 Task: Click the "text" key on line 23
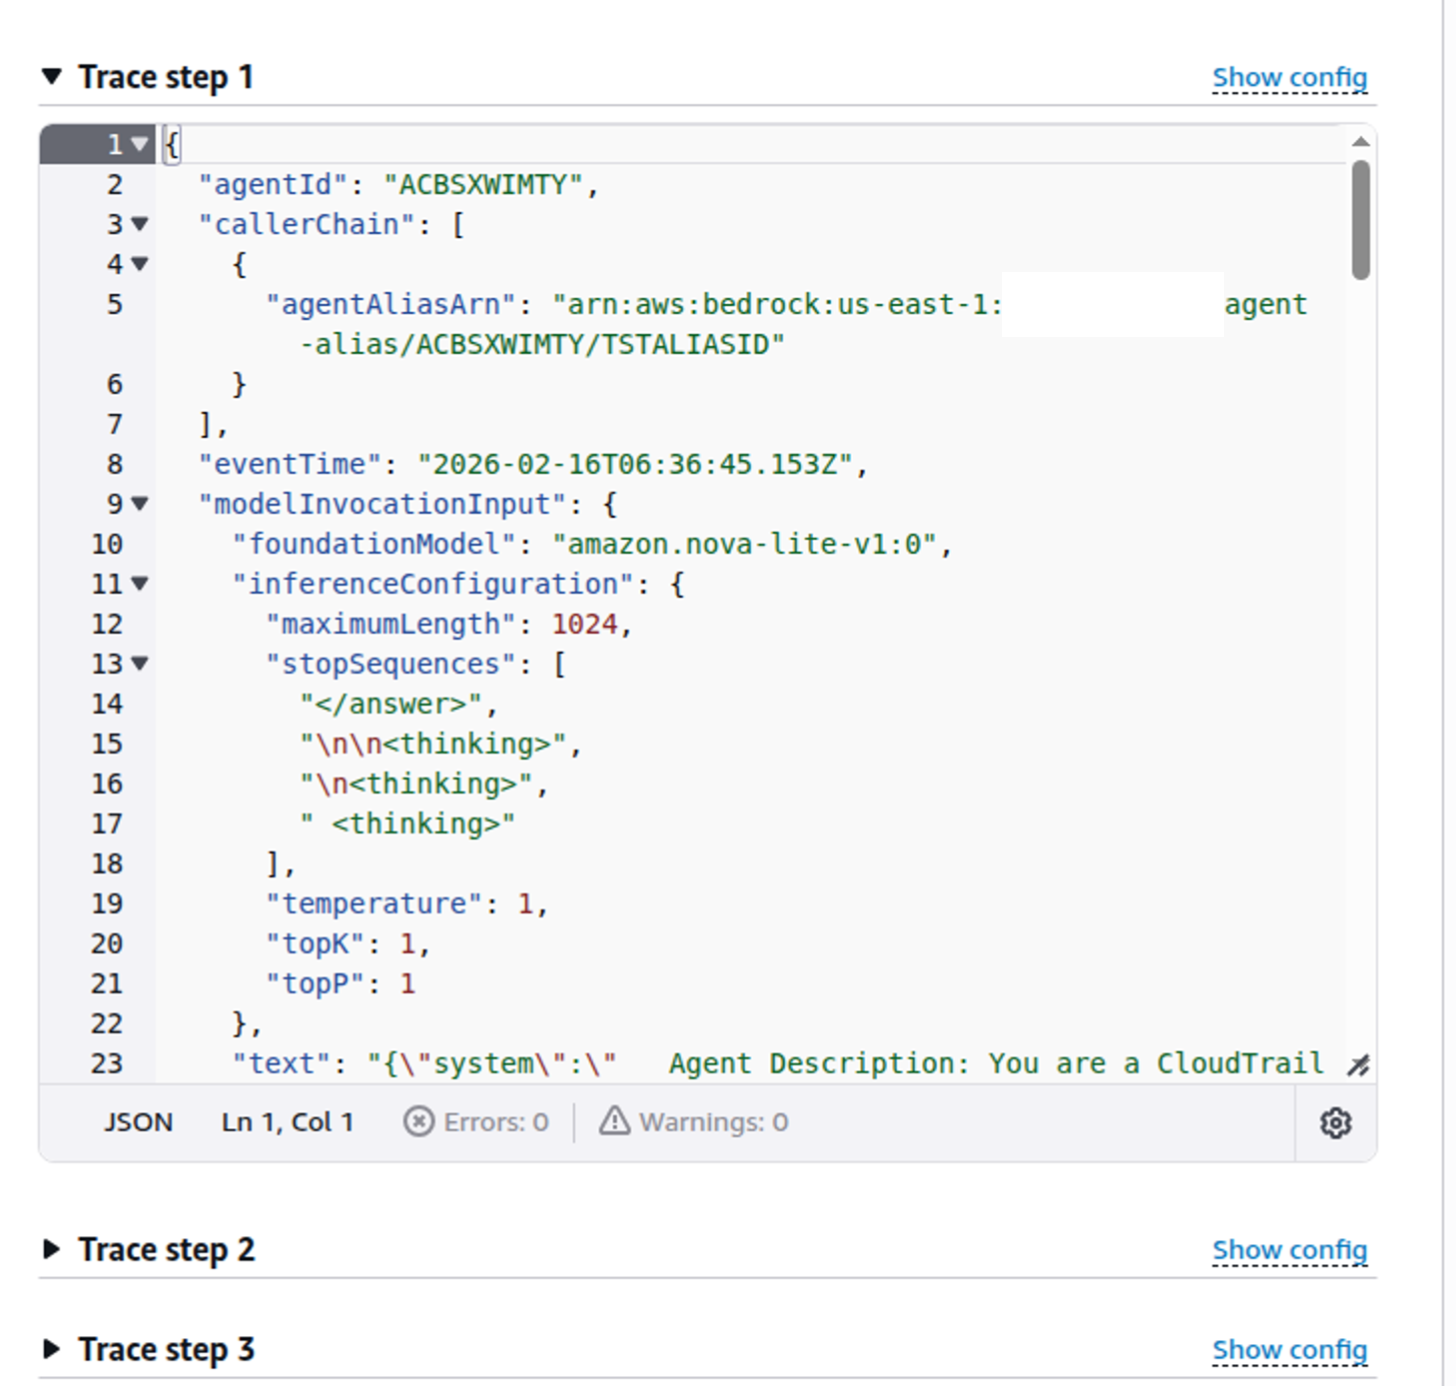coord(282,1064)
